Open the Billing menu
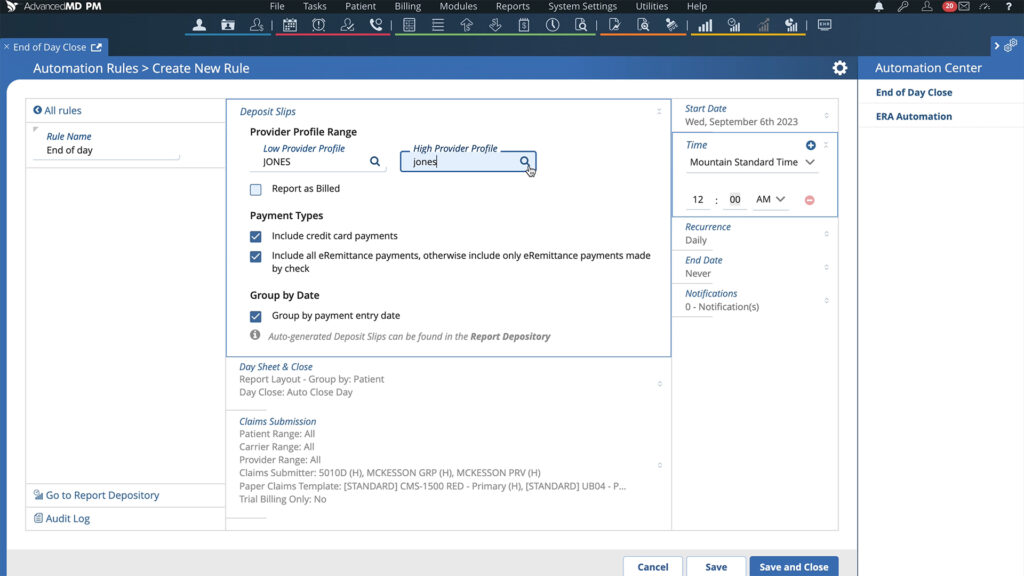The height and width of the screenshot is (576, 1024). point(407,7)
